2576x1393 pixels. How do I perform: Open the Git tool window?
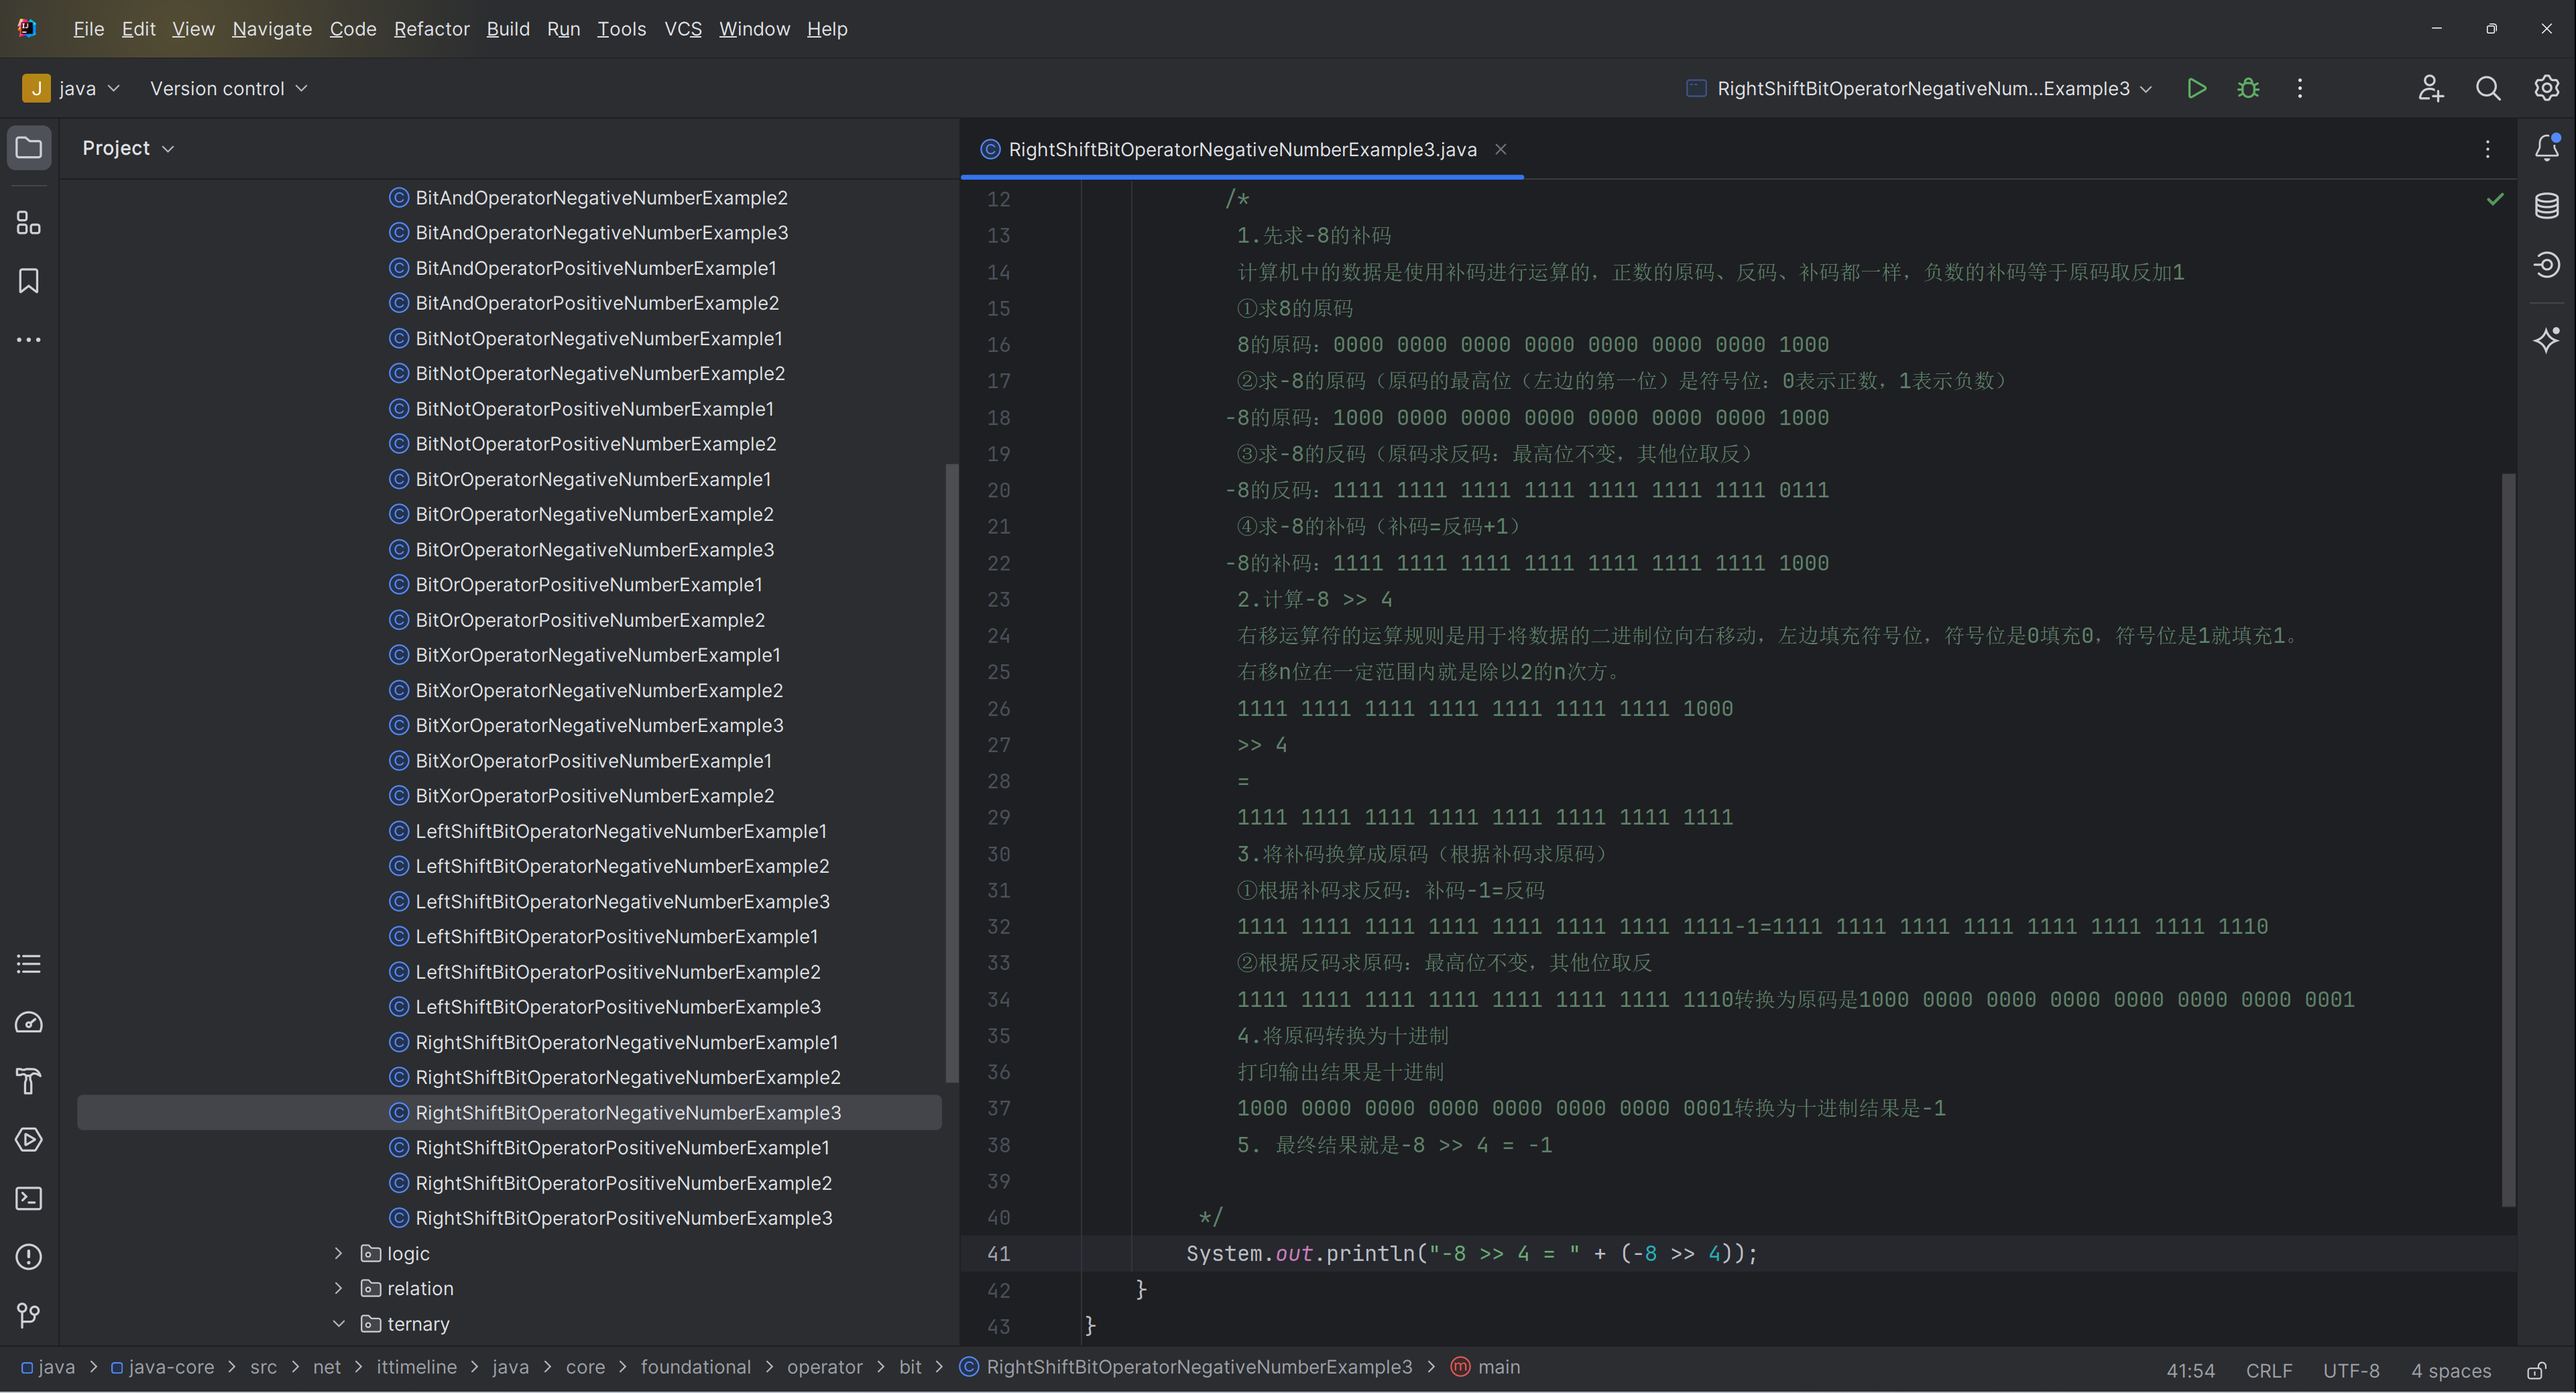point(29,1315)
